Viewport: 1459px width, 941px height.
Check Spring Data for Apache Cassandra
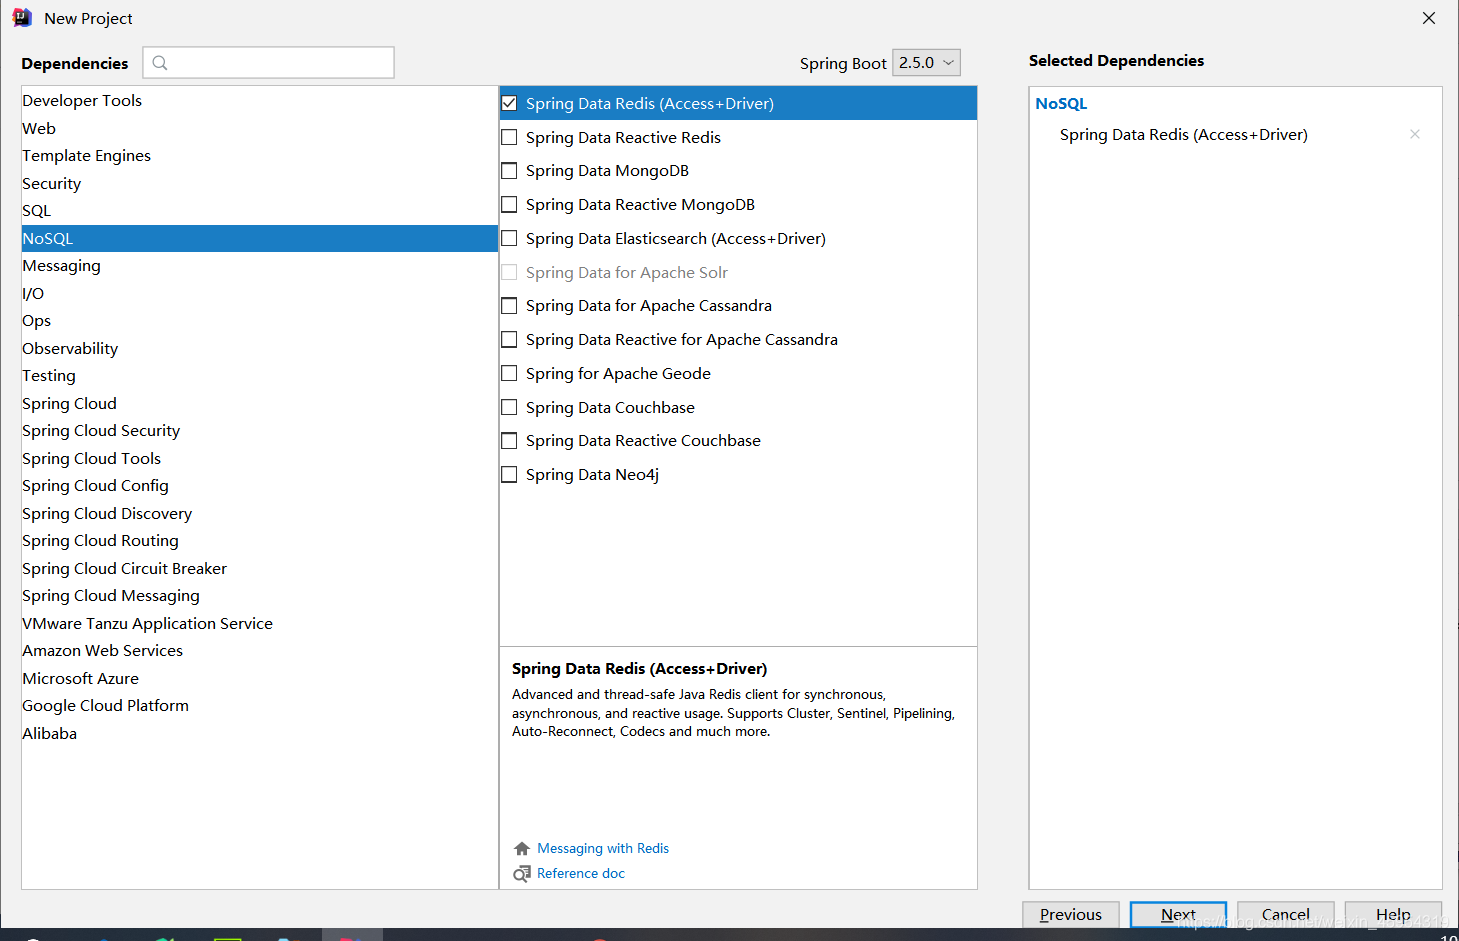(509, 306)
